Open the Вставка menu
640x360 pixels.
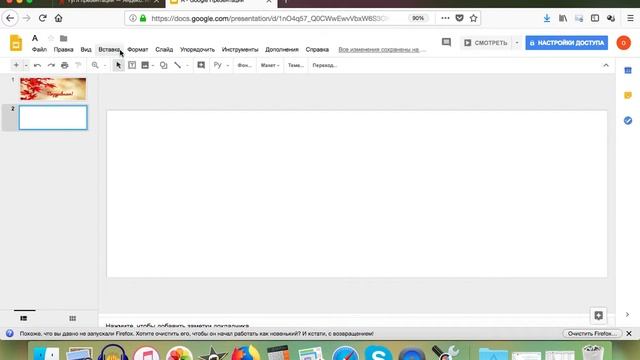(x=109, y=49)
